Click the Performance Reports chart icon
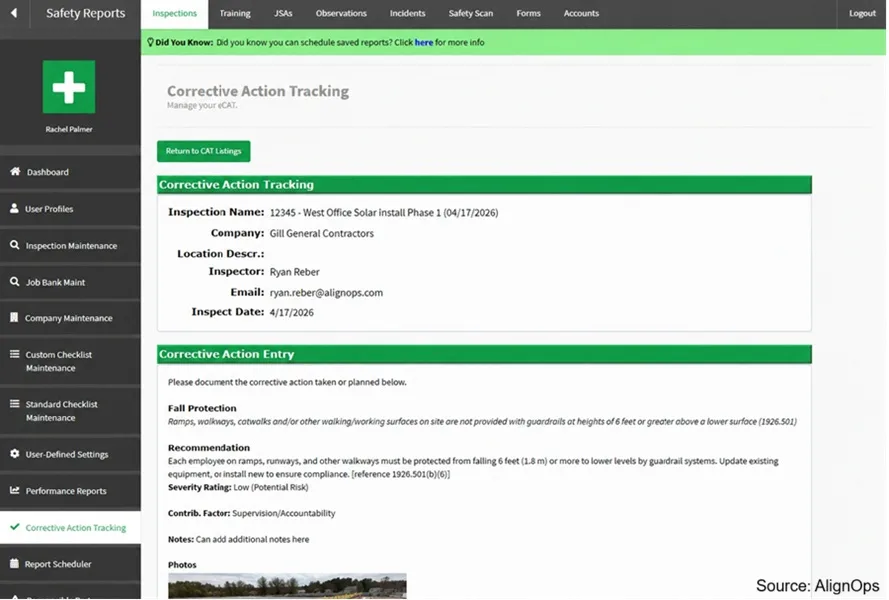The height and width of the screenshot is (600, 889). point(15,490)
